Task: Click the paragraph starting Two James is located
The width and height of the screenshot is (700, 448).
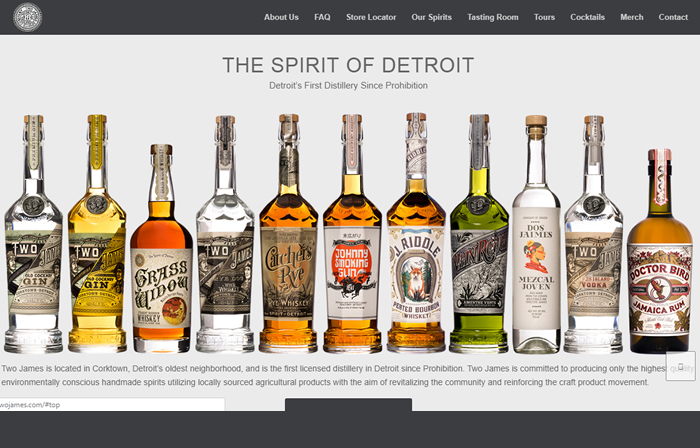Action: click(x=347, y=375)
